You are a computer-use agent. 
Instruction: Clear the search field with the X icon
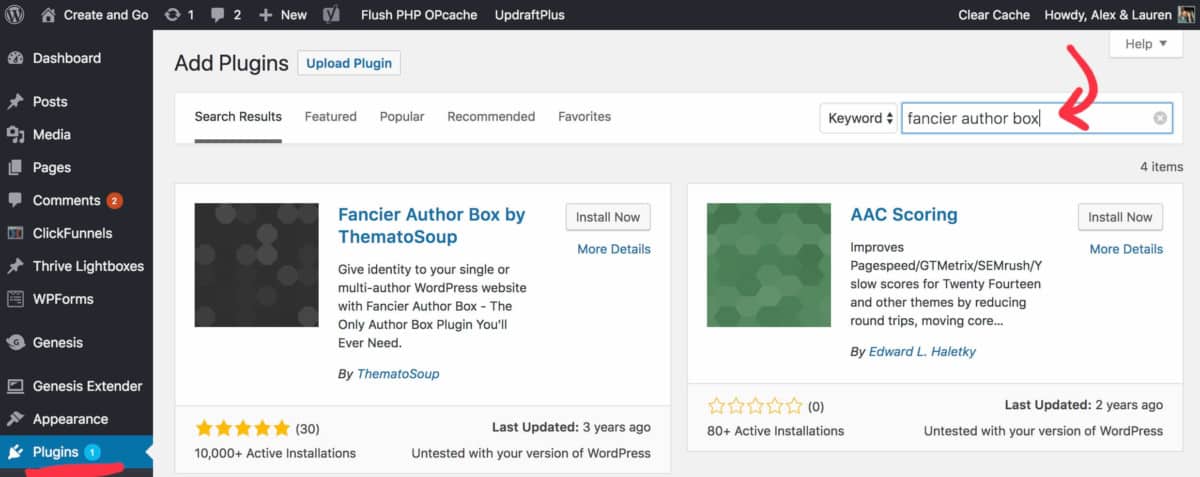1160,118
